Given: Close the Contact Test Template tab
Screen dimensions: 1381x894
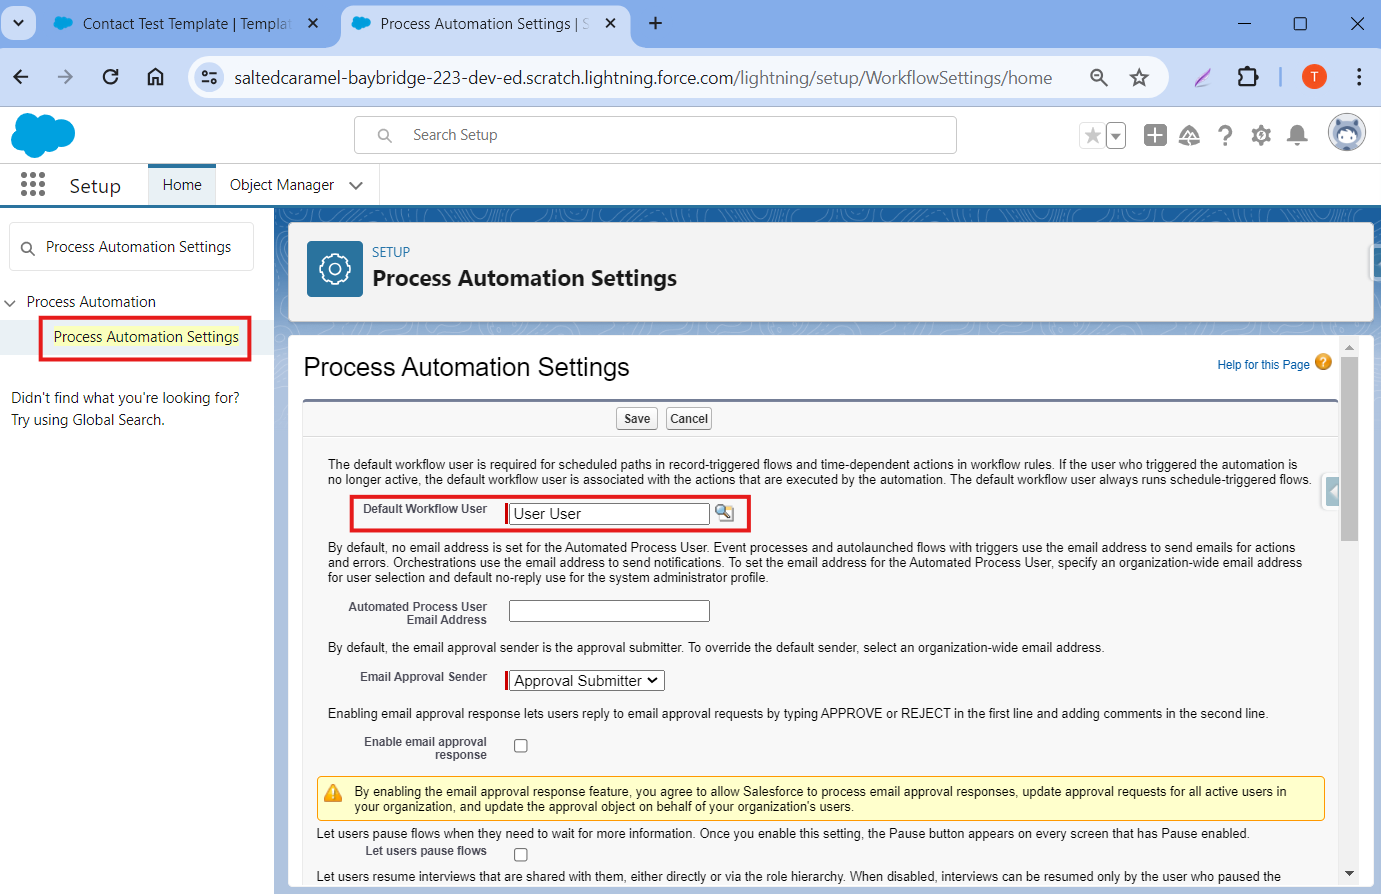Looking at the screenshot, I should [x=313, y=23].
